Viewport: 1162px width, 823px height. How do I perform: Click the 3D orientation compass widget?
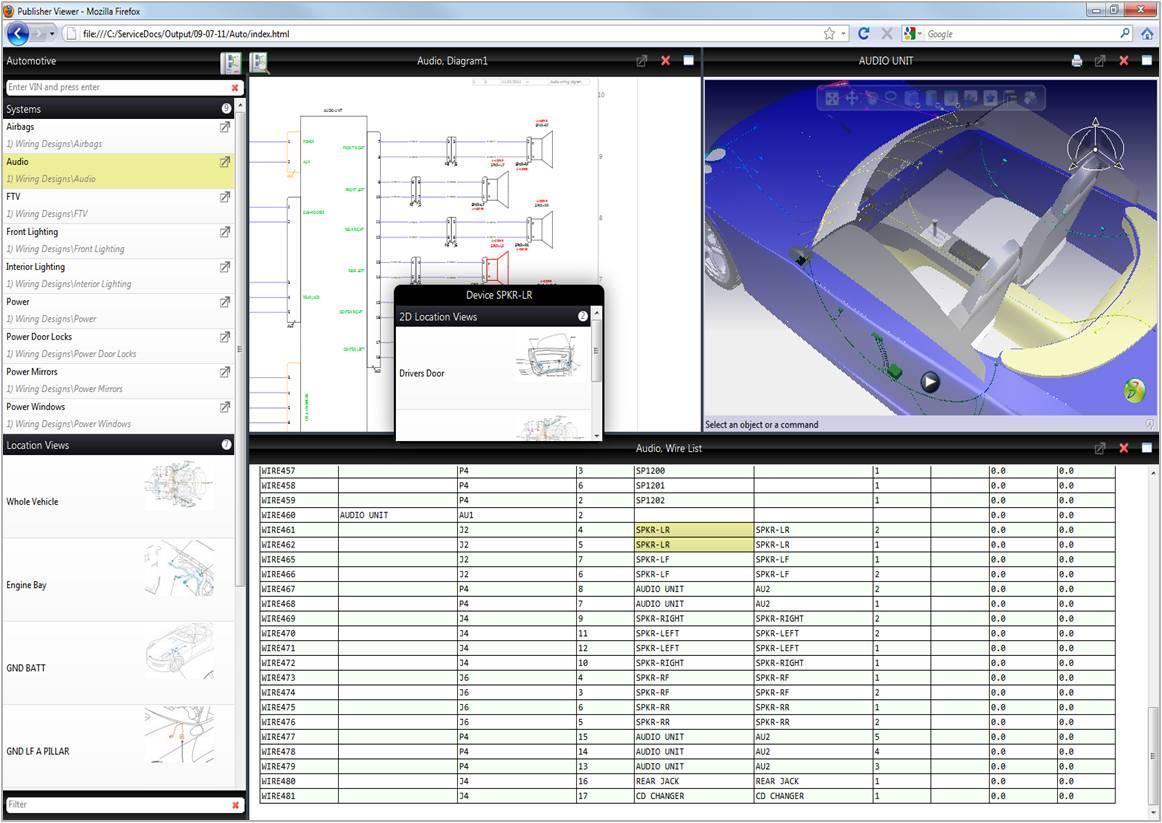pos(1095,147)
